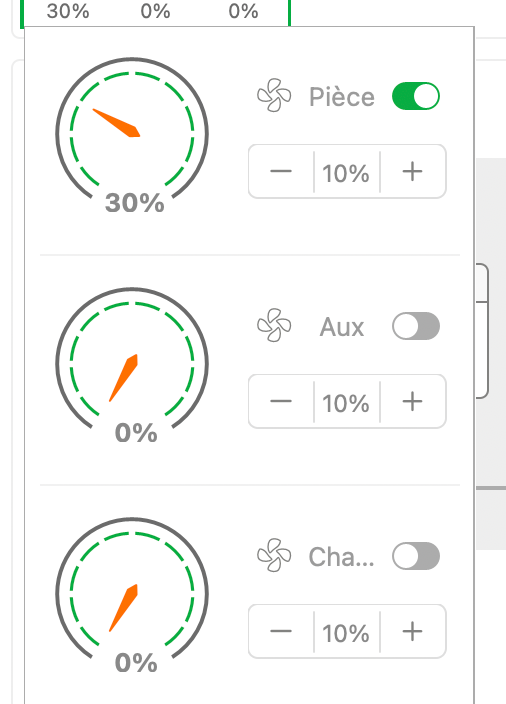
Task: Enable the Cha... fan toggle
Action: (416, 556)
